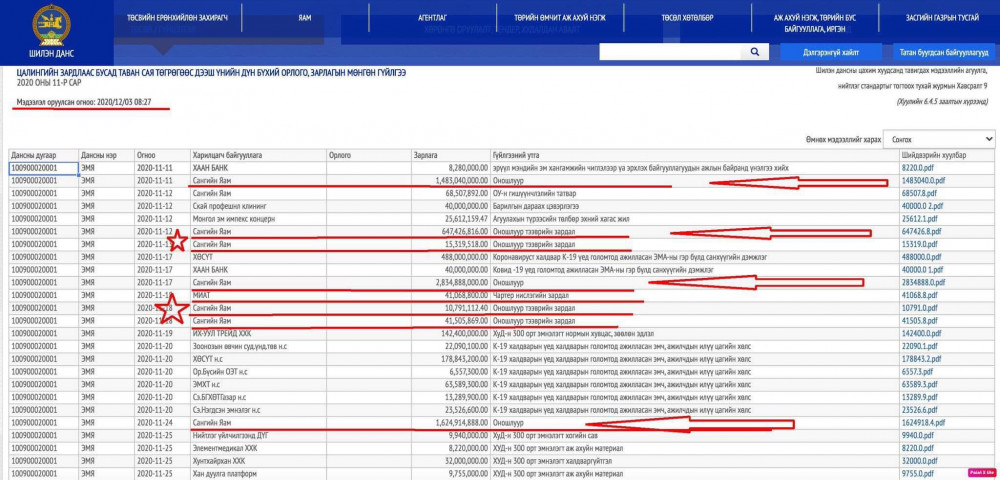1000x480 pixels.
Task: Open the 41505.8.pdf link
Action: click(x=918, y=321)
